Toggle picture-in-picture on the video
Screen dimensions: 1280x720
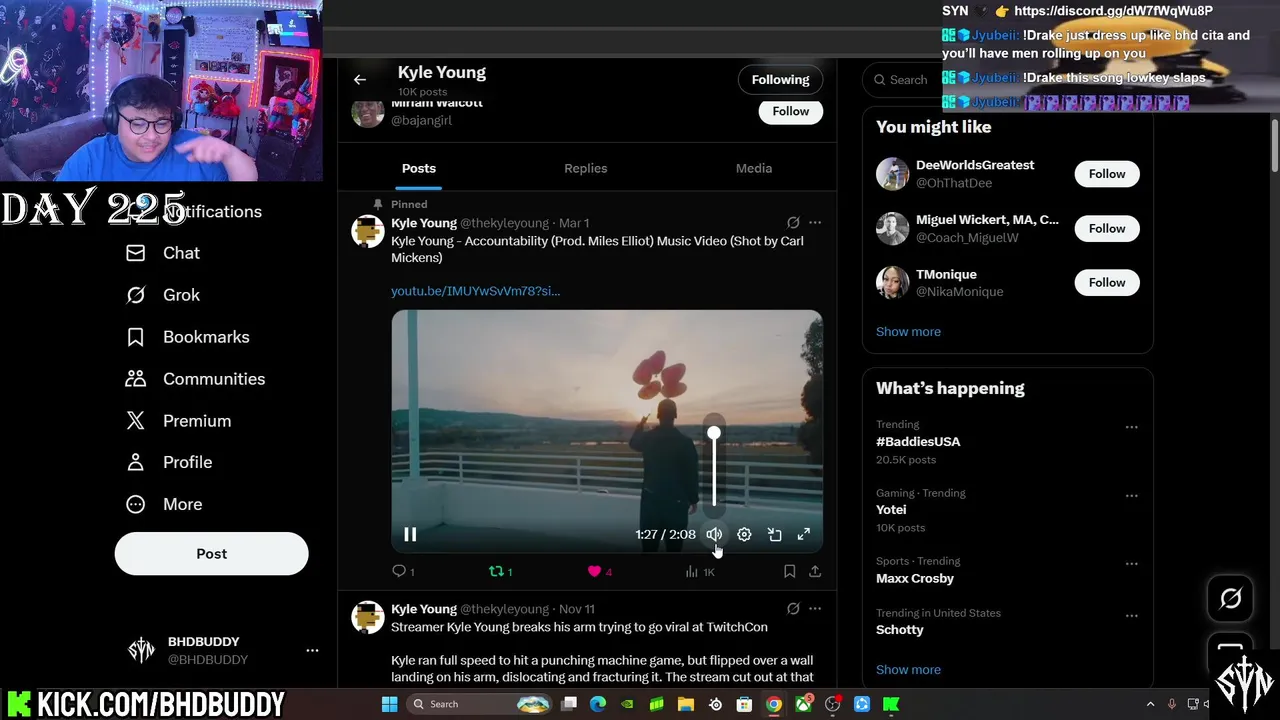(x=774, y=534)
